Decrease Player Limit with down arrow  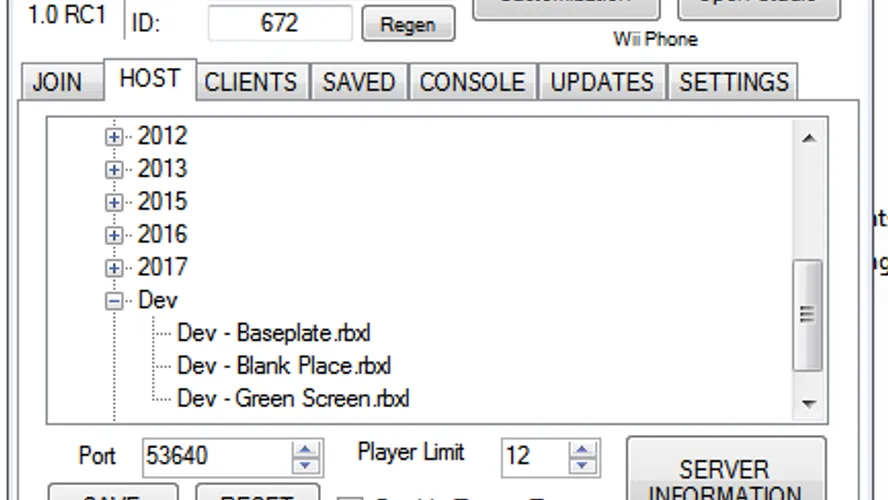pyautogui.click(x=582, y=465)
